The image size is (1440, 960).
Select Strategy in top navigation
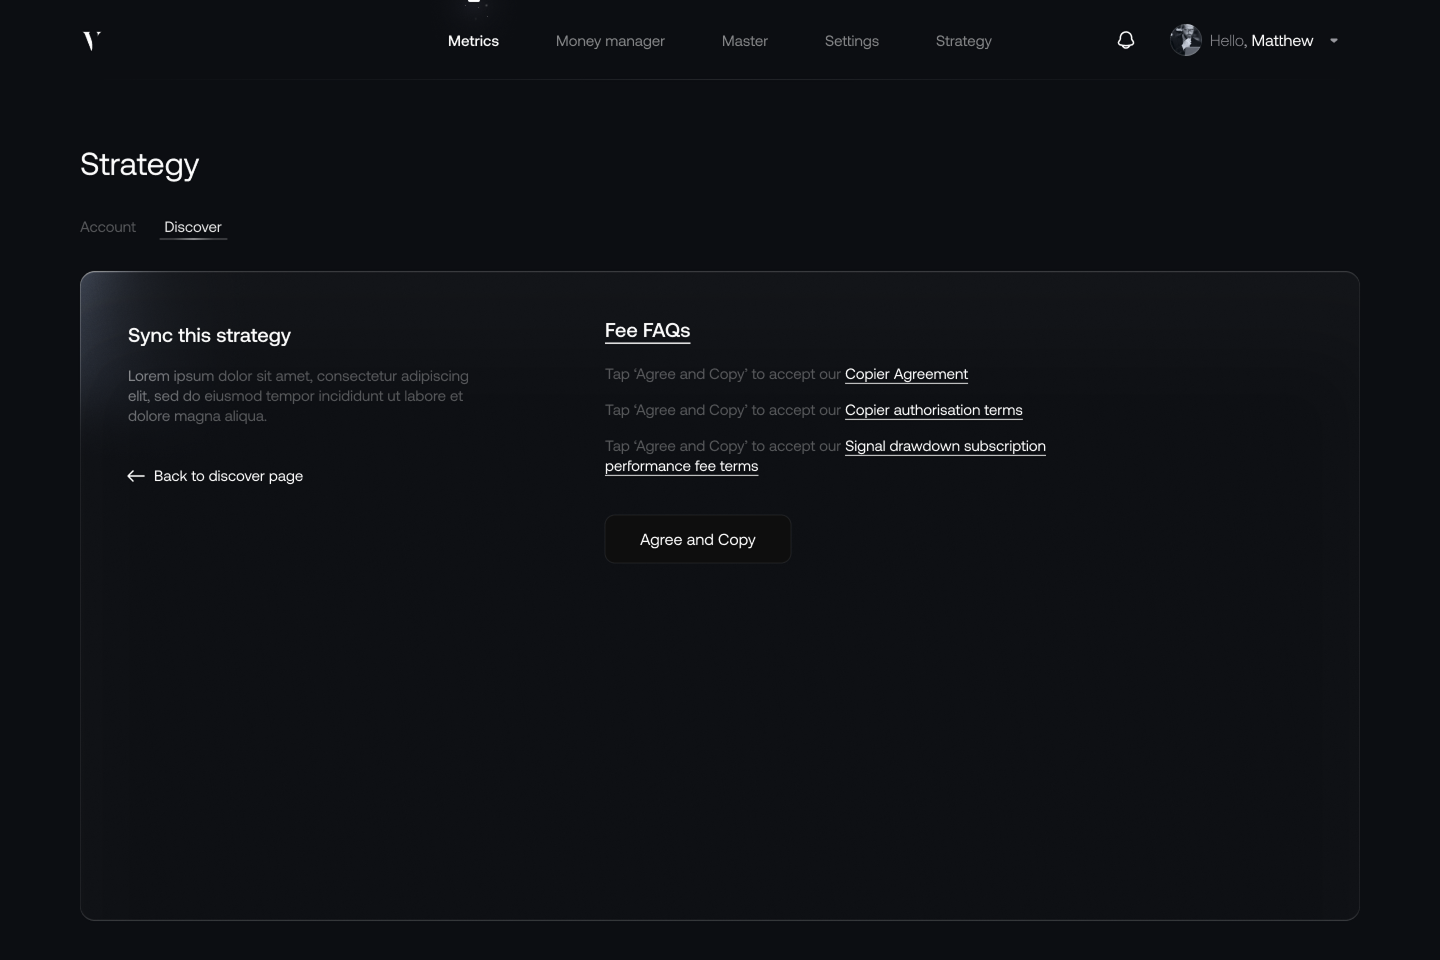964,41
